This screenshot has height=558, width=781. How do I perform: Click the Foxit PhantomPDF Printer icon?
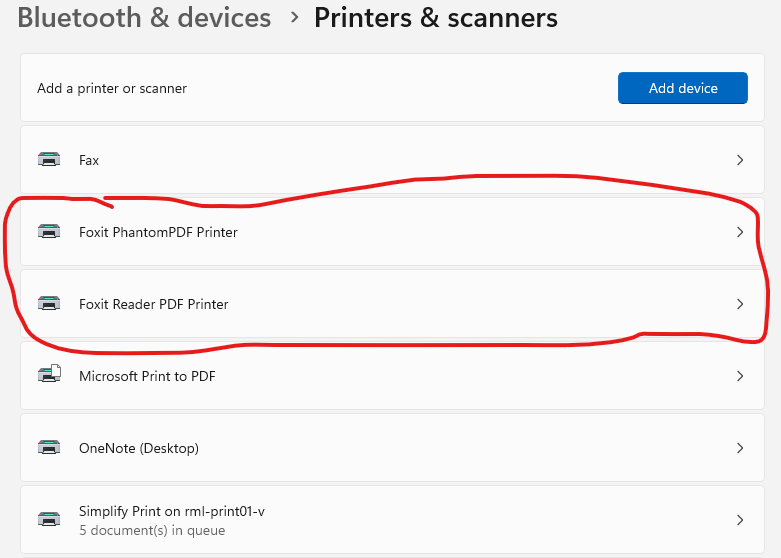[x=49, y=232]
